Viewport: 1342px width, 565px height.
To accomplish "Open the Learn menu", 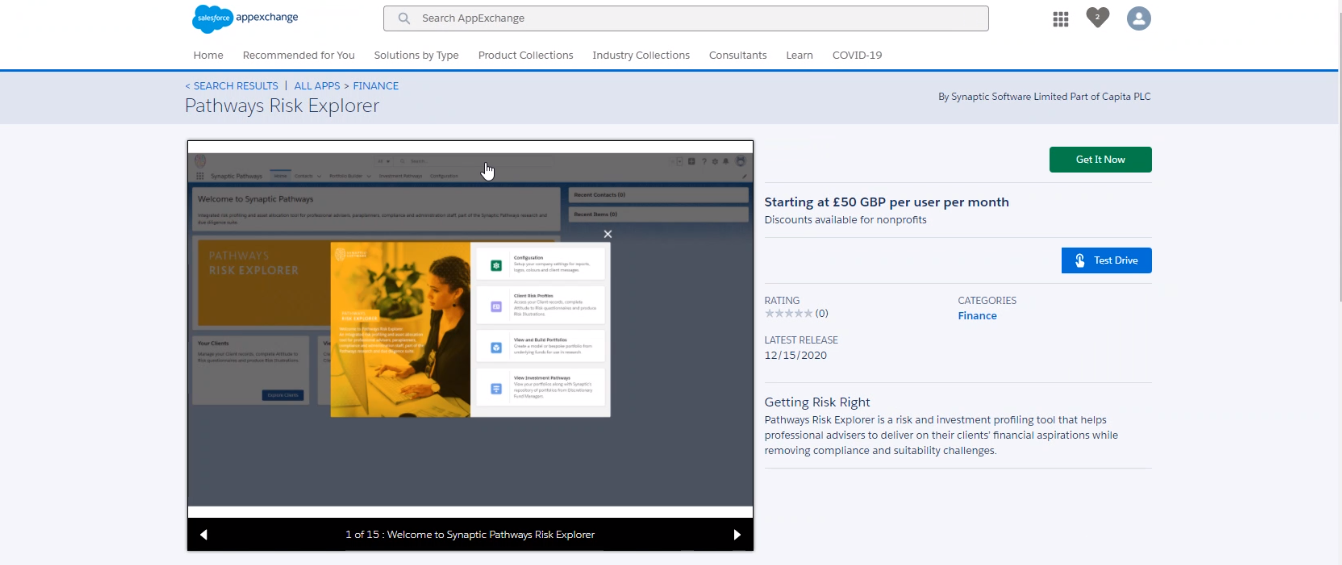I will [799, 55].
